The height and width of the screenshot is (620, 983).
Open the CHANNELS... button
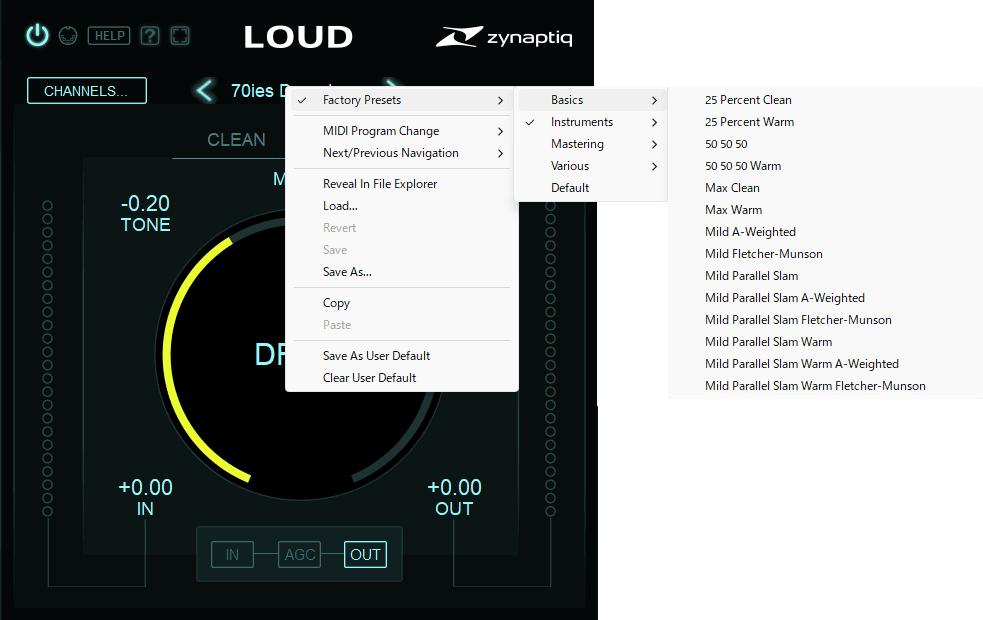click(x=87, y=91)
